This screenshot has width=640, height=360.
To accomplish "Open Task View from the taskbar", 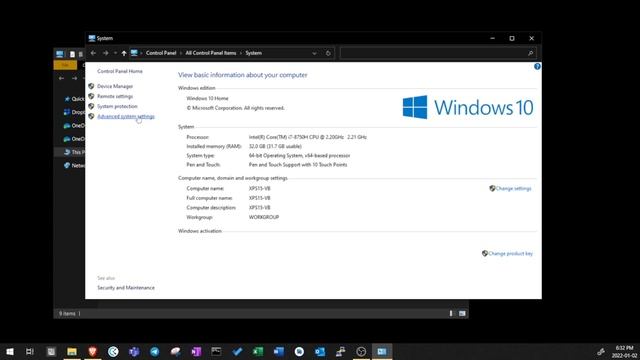I will point(30,351).
